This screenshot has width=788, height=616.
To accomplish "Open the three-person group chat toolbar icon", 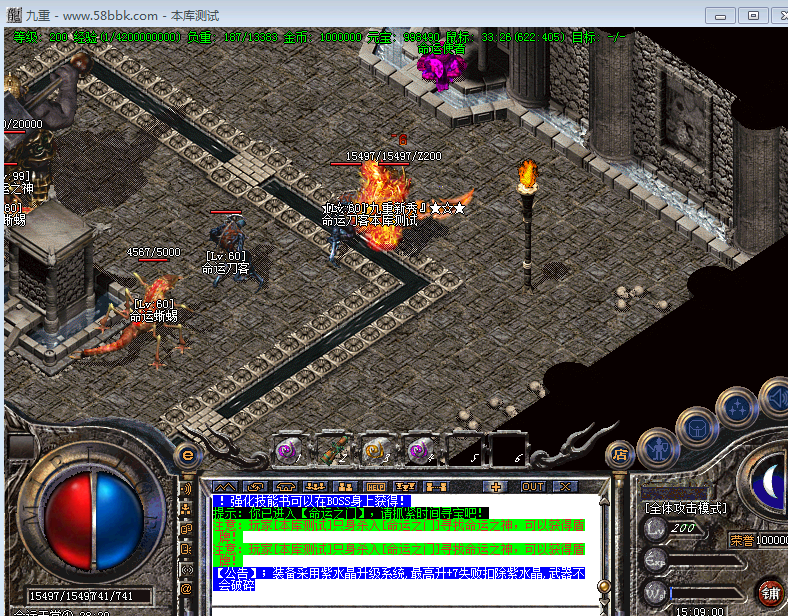I will (x=316, y=486).
